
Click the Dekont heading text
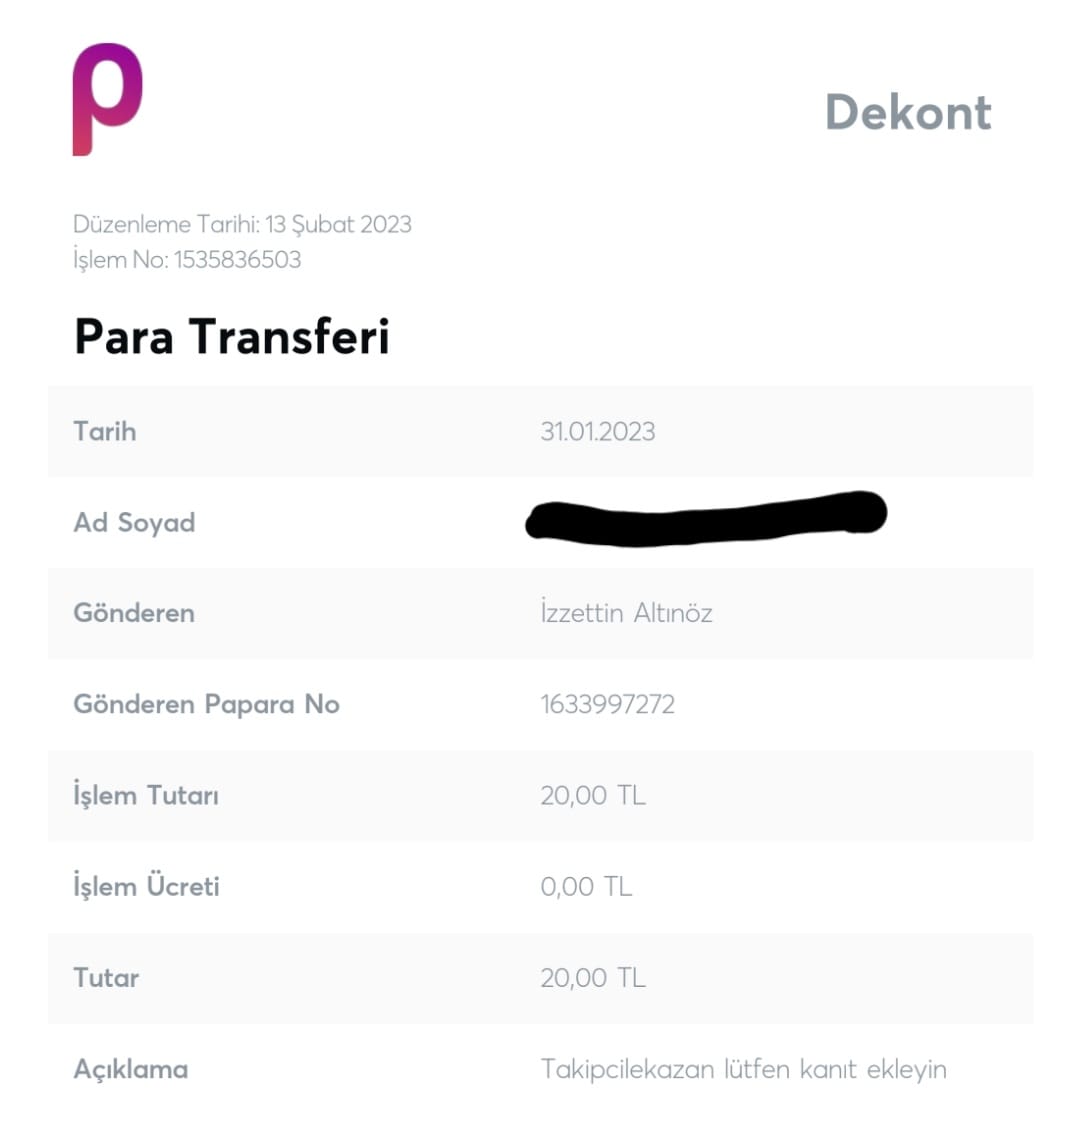(x=907, y=112)
